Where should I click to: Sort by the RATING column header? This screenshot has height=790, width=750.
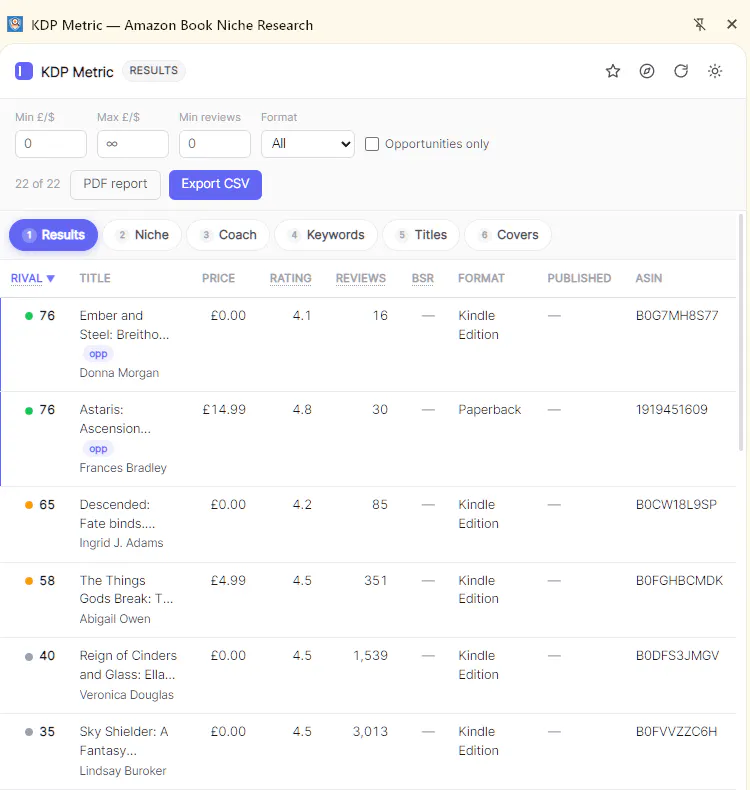pyautogui.click(x=291, y=278)
